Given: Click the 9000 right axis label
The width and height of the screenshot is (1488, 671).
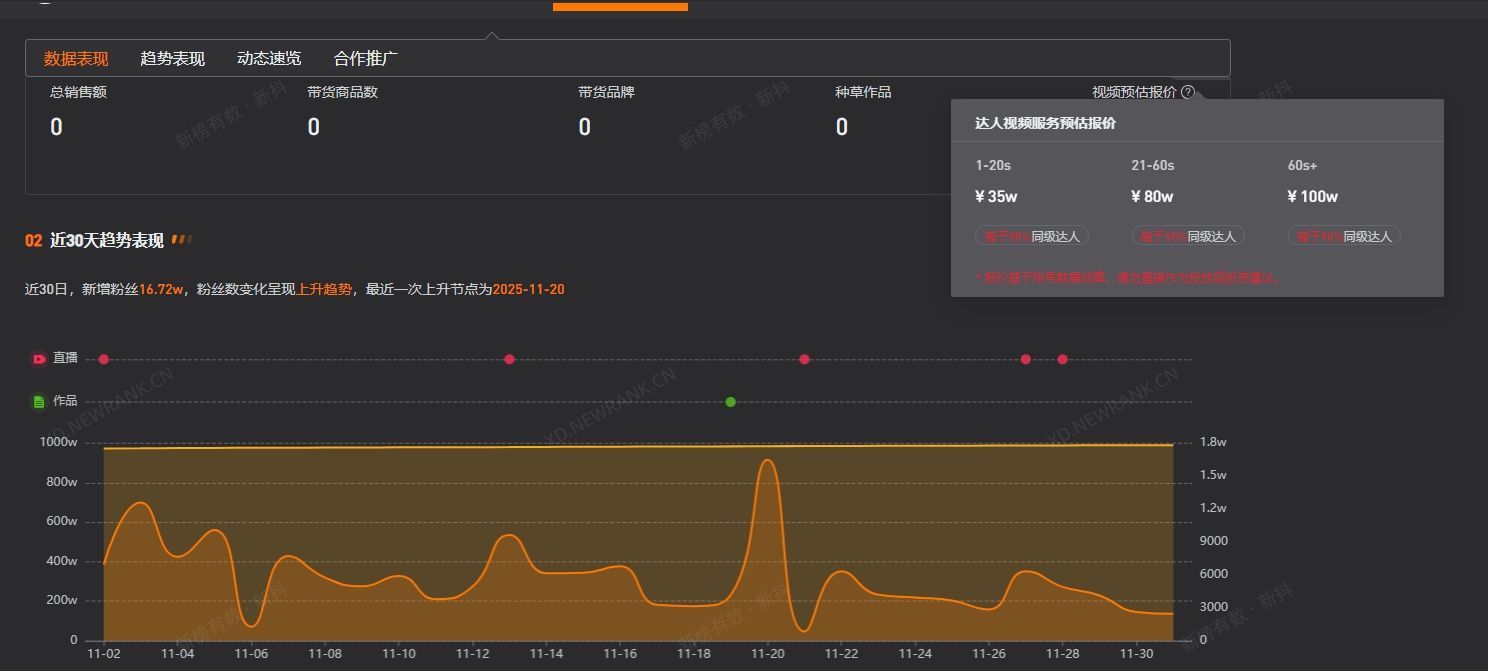Looking at the screenshot, I should tap(1214, 541).
